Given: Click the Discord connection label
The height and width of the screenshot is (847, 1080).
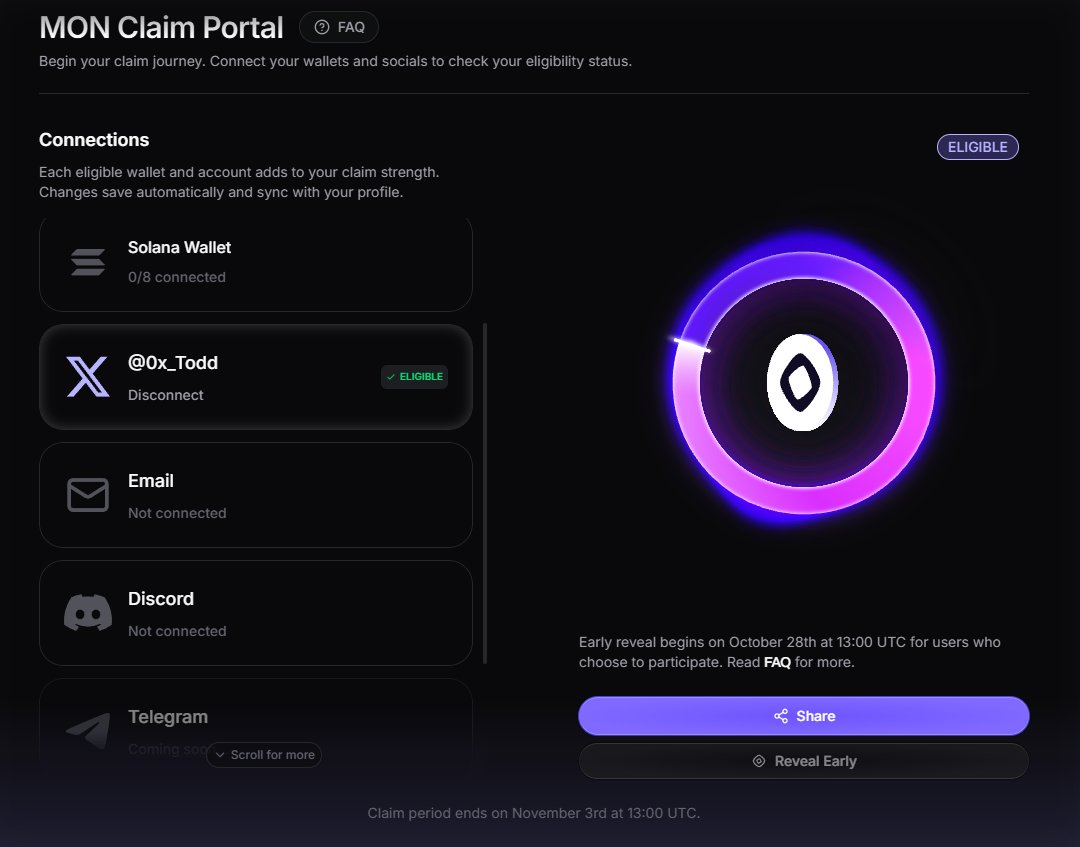Looking at the screenshot, I should 161,599.
